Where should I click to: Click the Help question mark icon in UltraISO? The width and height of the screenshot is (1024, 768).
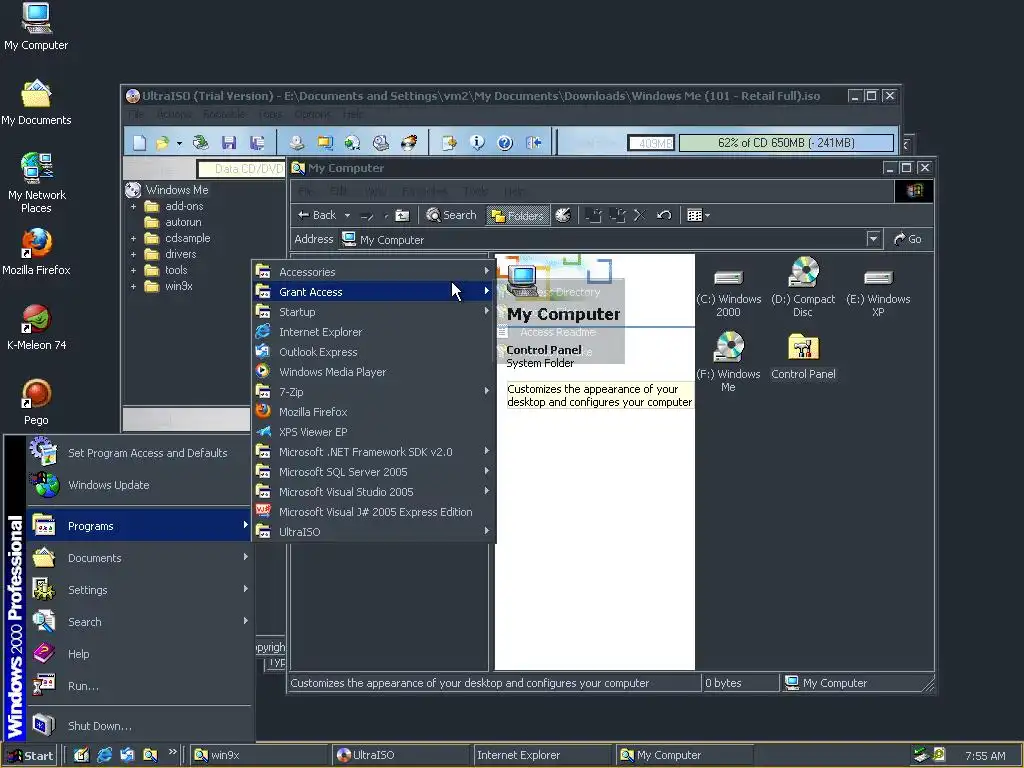(505, 142)
